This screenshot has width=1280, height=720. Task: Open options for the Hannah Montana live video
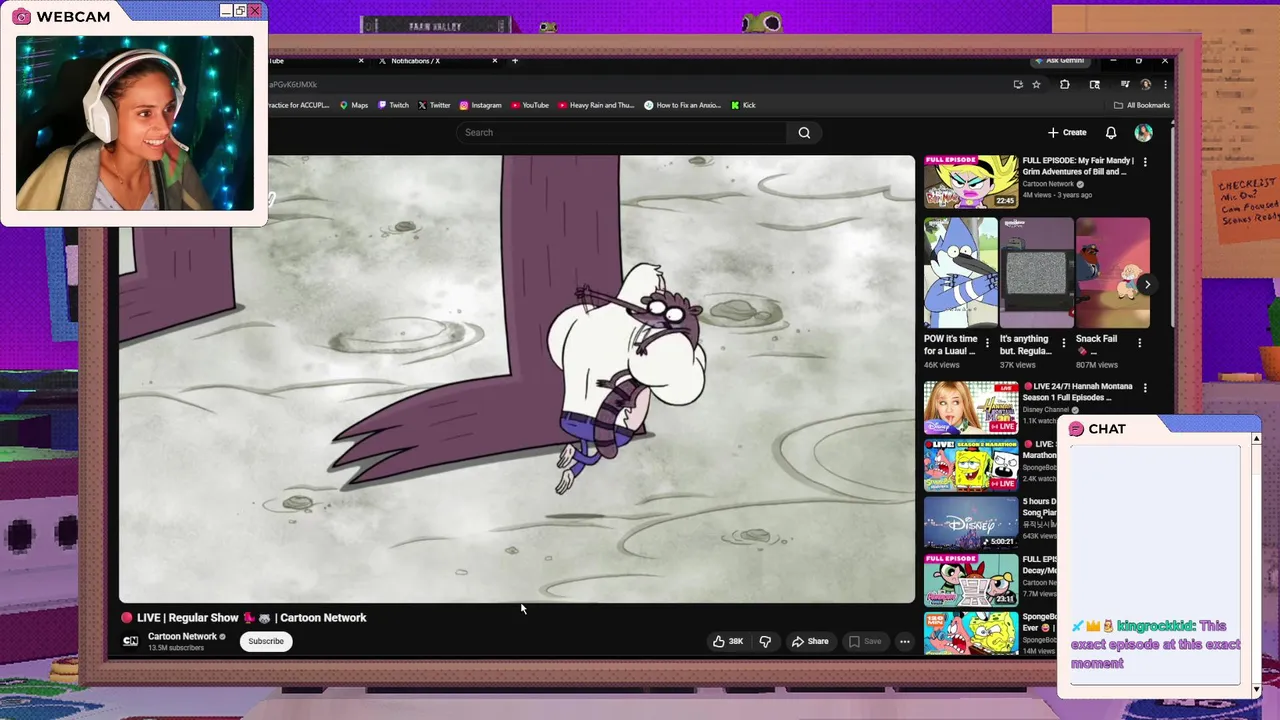coord(1145,387)
